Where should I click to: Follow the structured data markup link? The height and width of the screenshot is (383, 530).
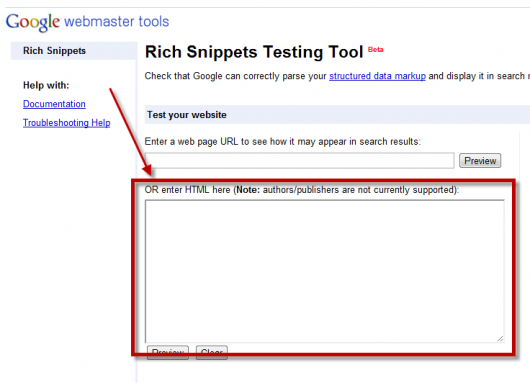377,76
